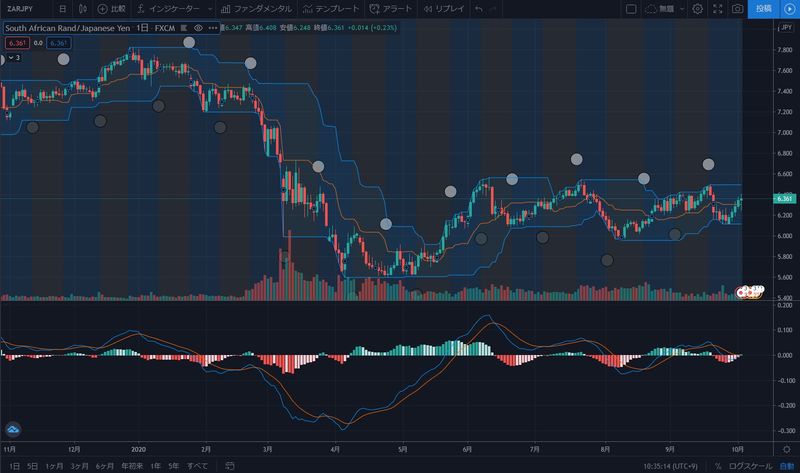The height and width of the screenshot is (473, 800).
Task: Expand collapsed indicator legend showing 3
Action: [x=12, y=60]
